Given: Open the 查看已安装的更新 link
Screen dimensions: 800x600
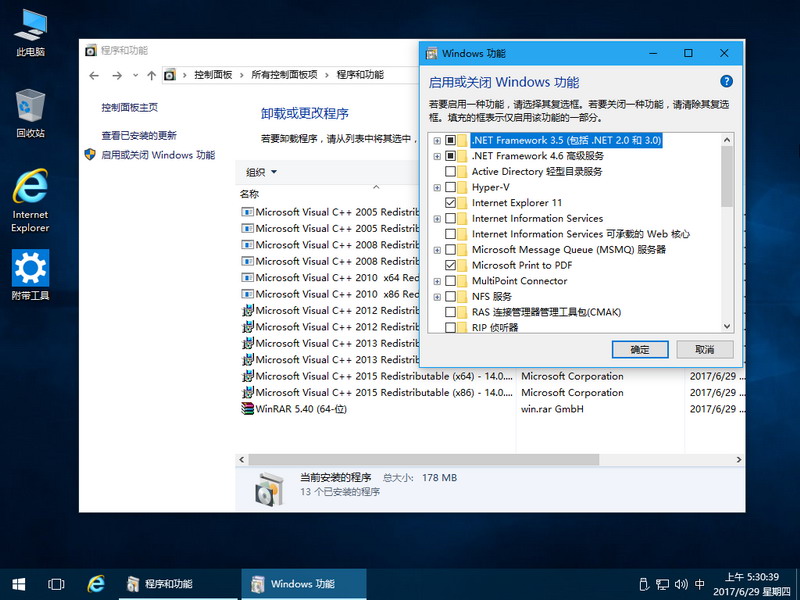Looking at the screenshot, I should click(x=139, y=135).
